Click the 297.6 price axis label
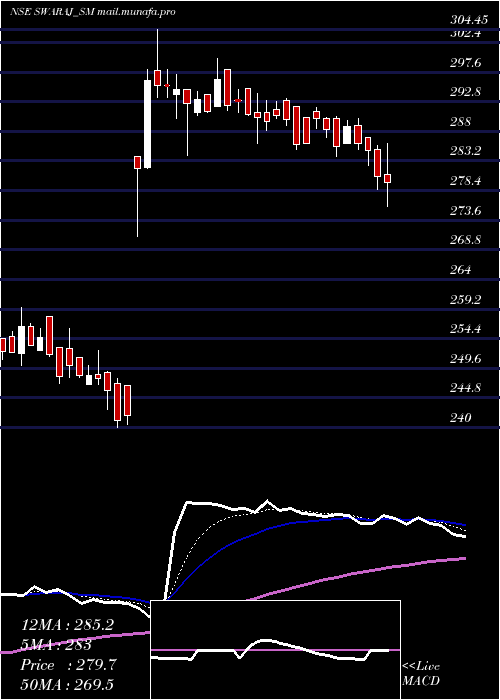This screenshot has width=500, height=700. pyautogui.click(x=465, y=63)
